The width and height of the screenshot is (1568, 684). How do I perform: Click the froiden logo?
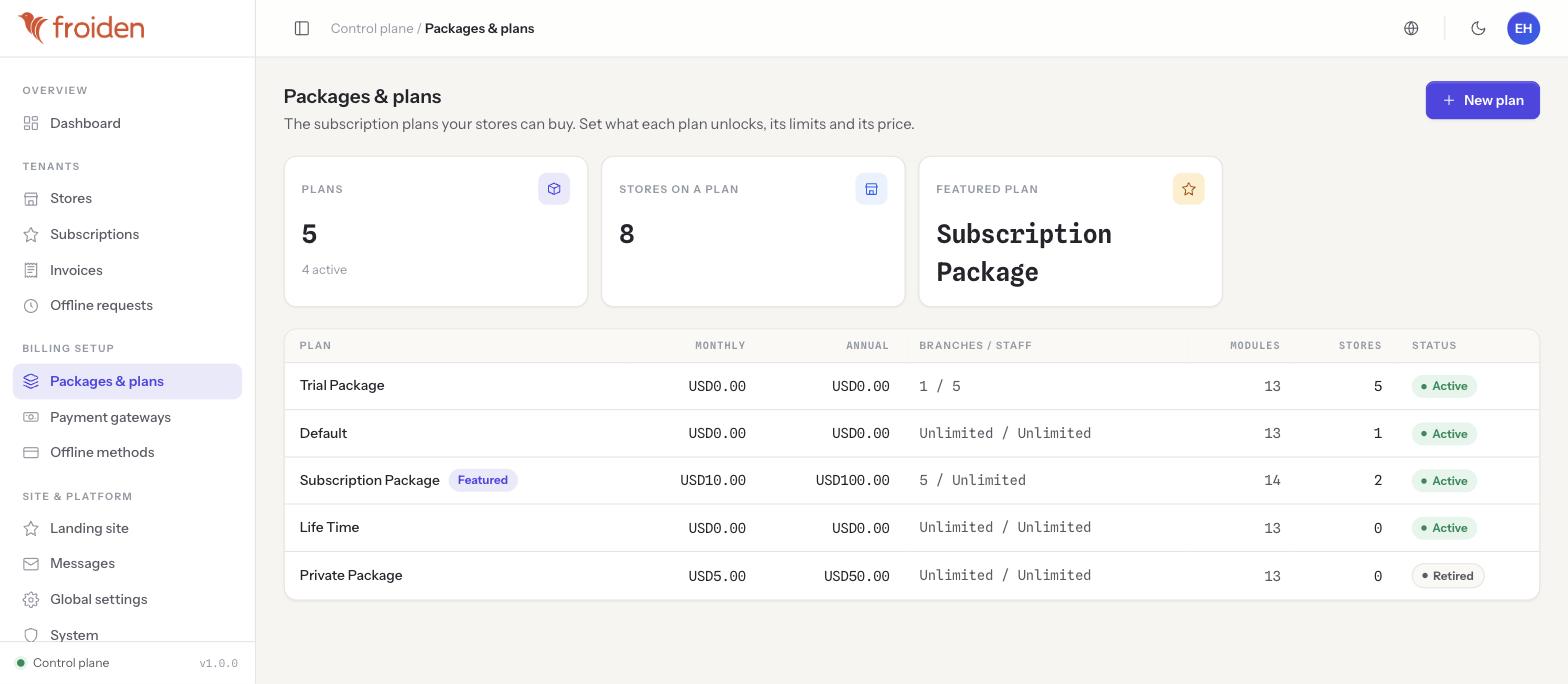pos(81,28)
